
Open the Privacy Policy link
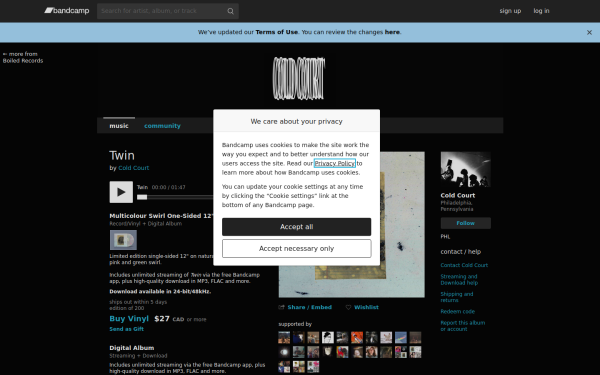pos(335,163)
